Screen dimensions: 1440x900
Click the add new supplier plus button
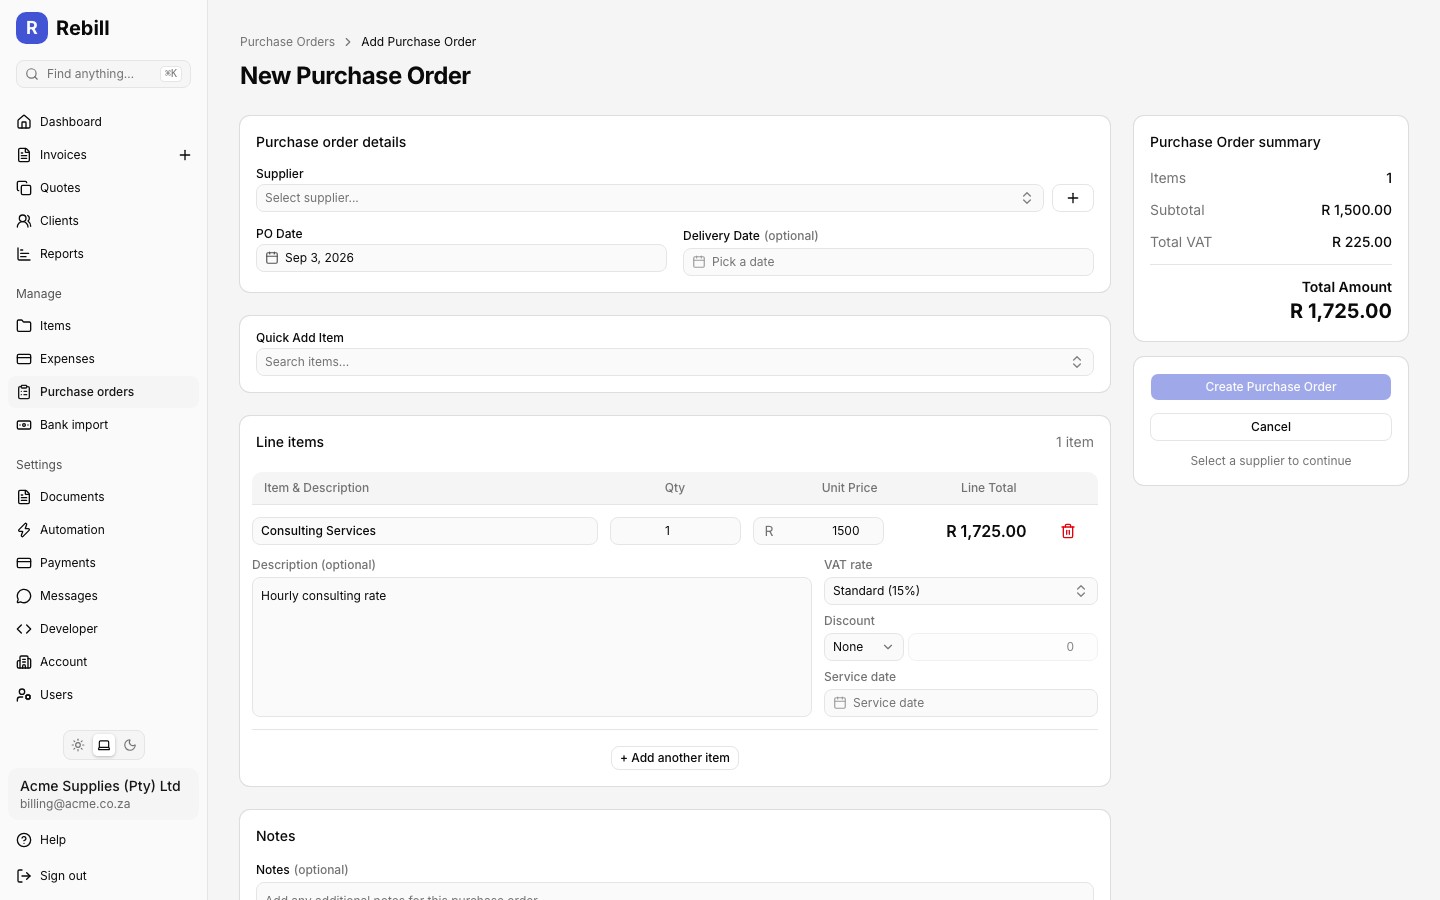[x=1073, y=198]
